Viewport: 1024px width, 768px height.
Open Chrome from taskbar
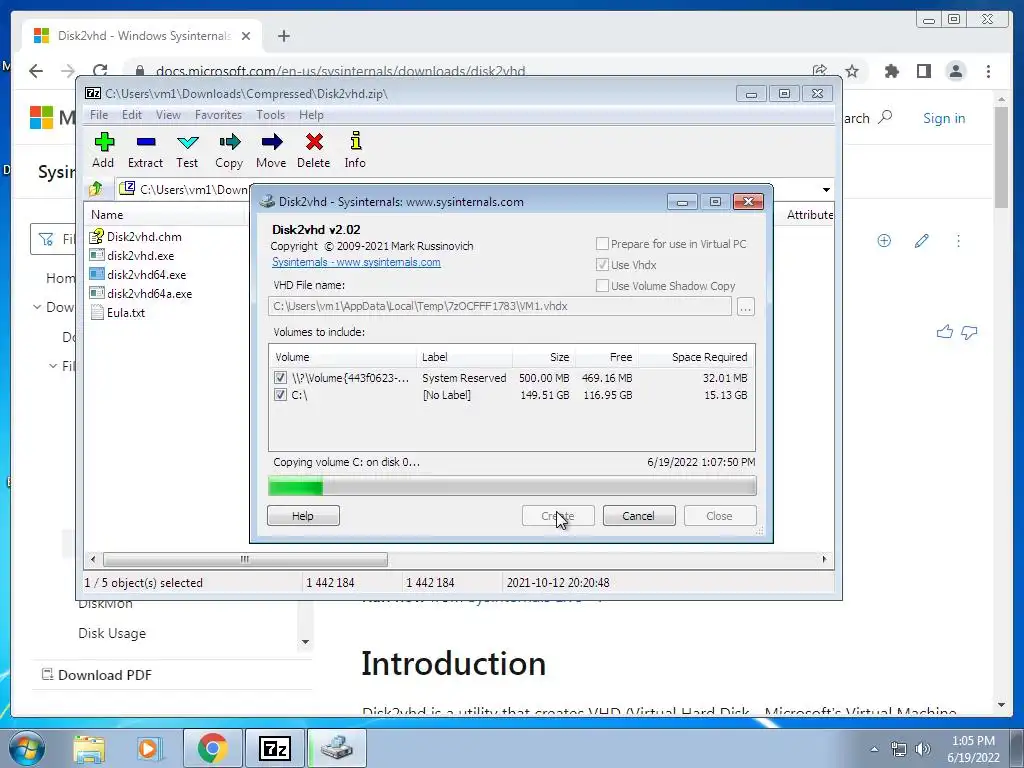click(x=213, y=748)
